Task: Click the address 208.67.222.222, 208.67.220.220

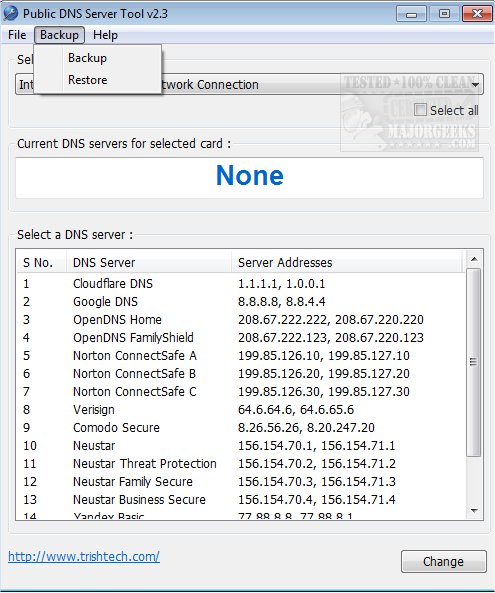Action: pyautogui.click(x=331, y=320)
